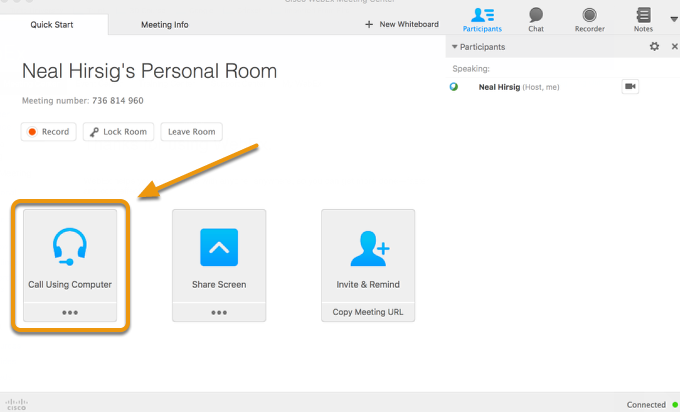Switch to the Meeting Info tab
This screenshot has height=412, width=680.
click(165, 25)
